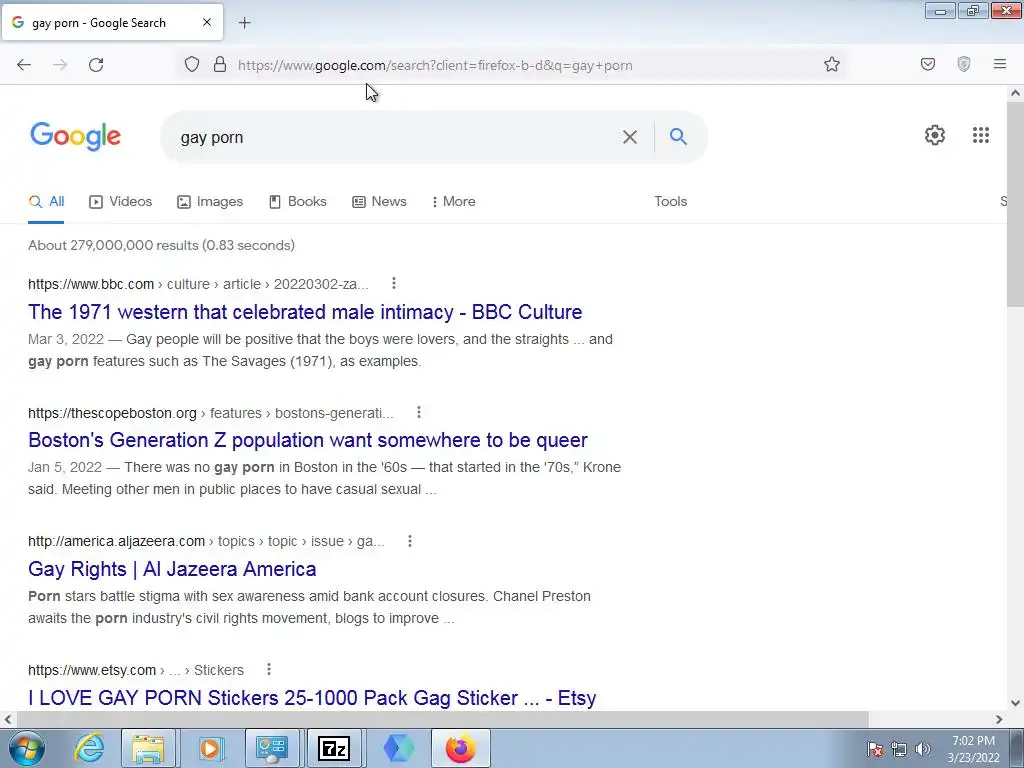Click the control panel taskbar icon
The image size is (1024, 768).
pos(272,749)
